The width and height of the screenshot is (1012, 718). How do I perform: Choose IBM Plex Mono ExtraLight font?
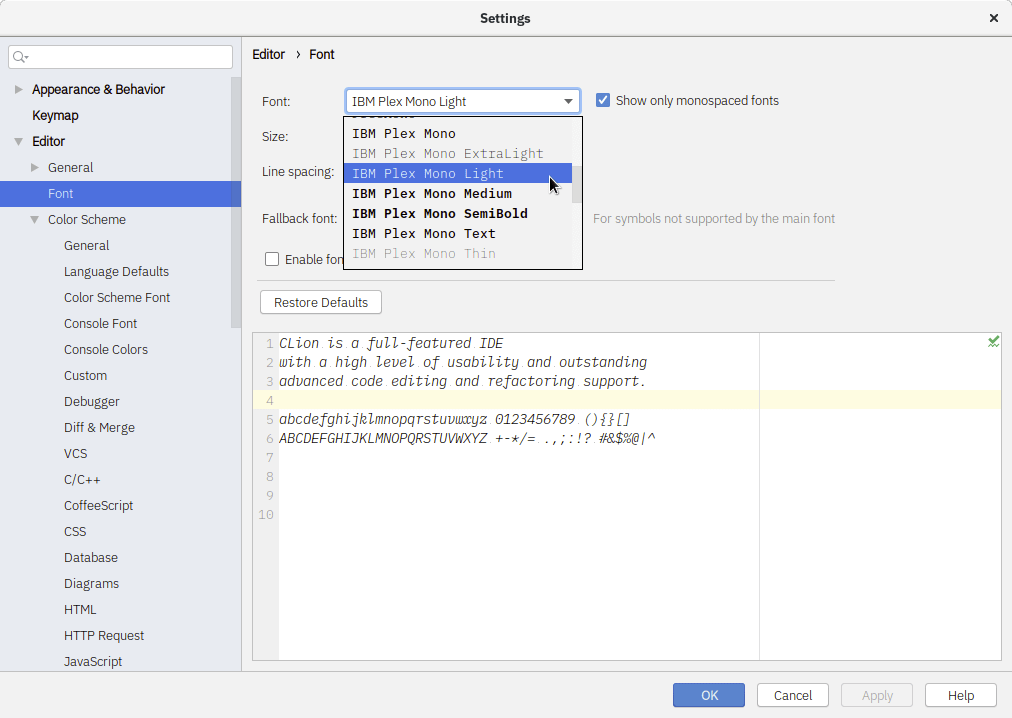[x=447, y=154]
